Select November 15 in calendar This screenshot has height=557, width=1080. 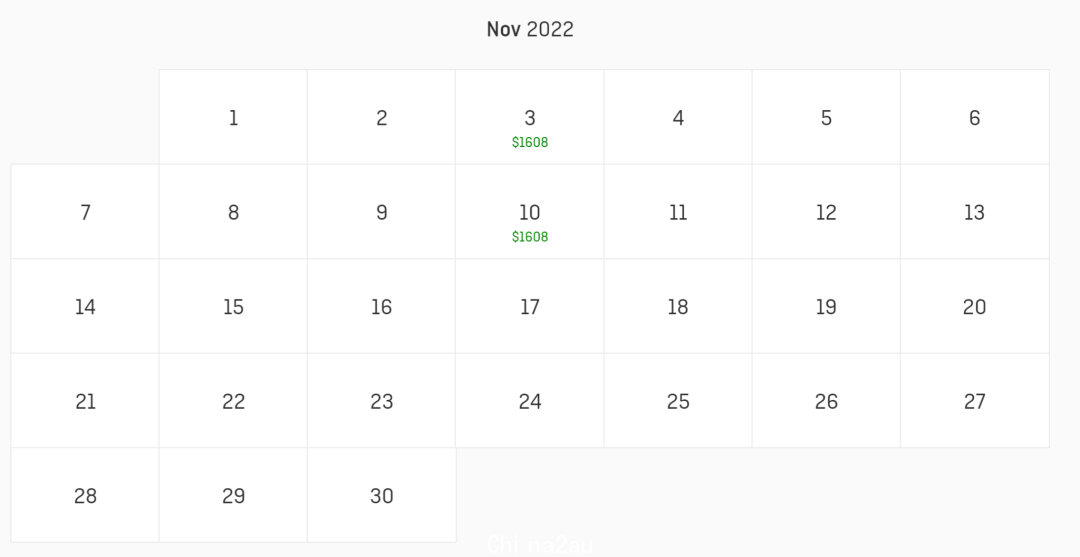tap(233, 306)
